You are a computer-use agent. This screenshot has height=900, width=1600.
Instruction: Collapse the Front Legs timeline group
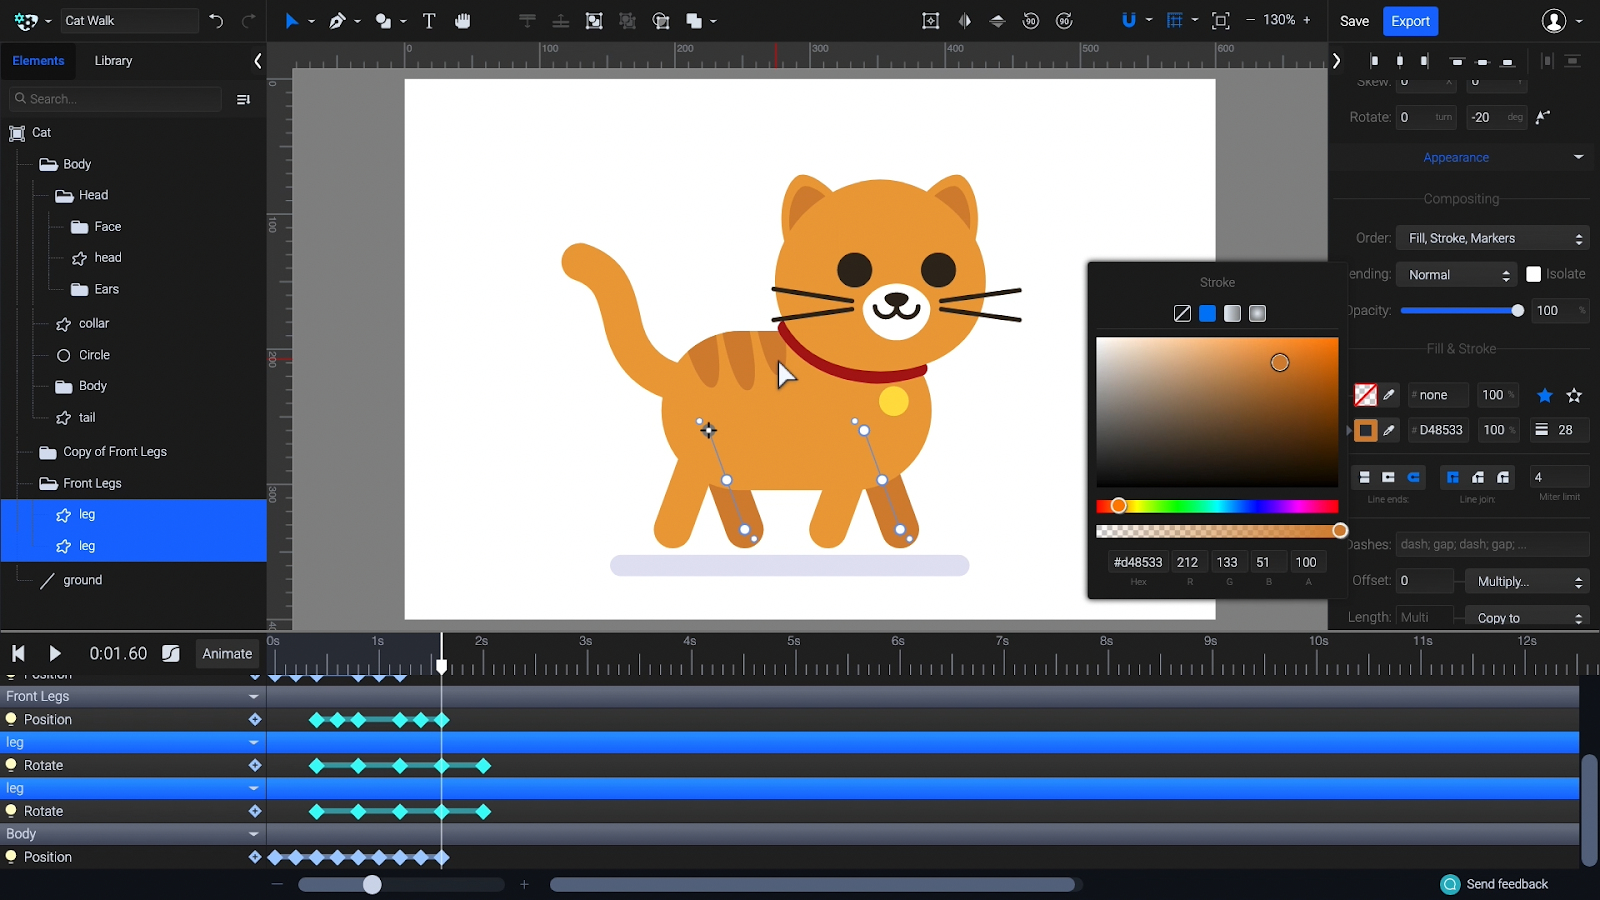[254, 697]
